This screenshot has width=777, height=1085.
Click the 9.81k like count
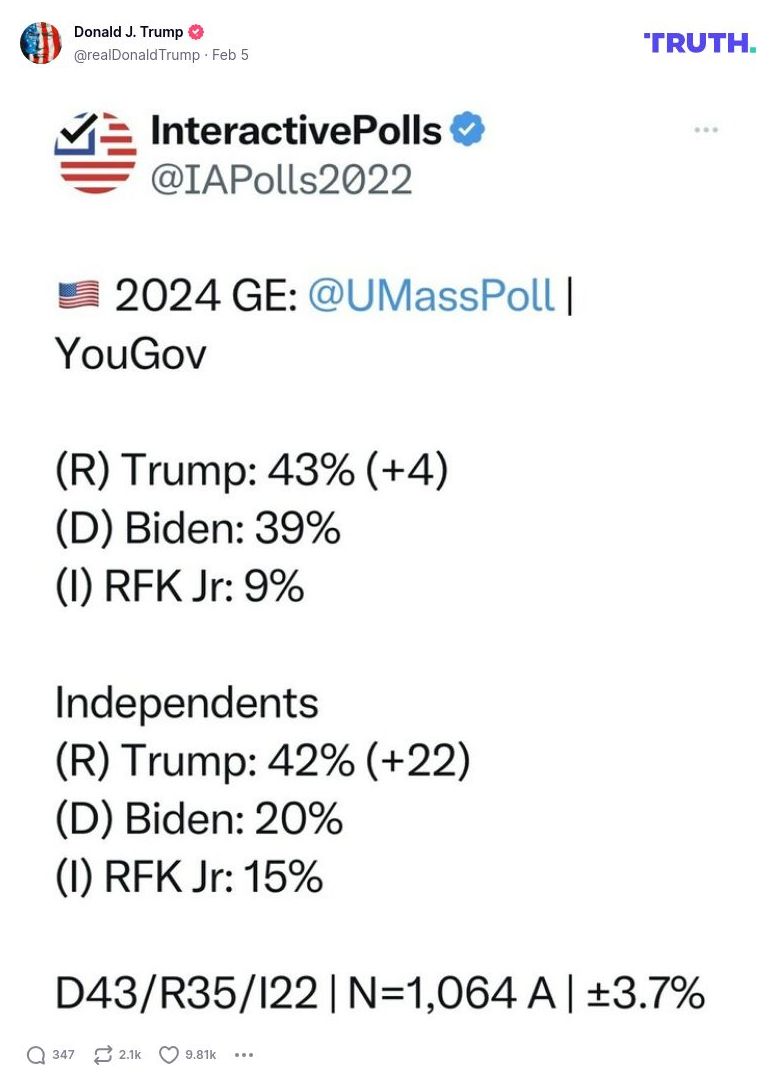(198, 1054)
